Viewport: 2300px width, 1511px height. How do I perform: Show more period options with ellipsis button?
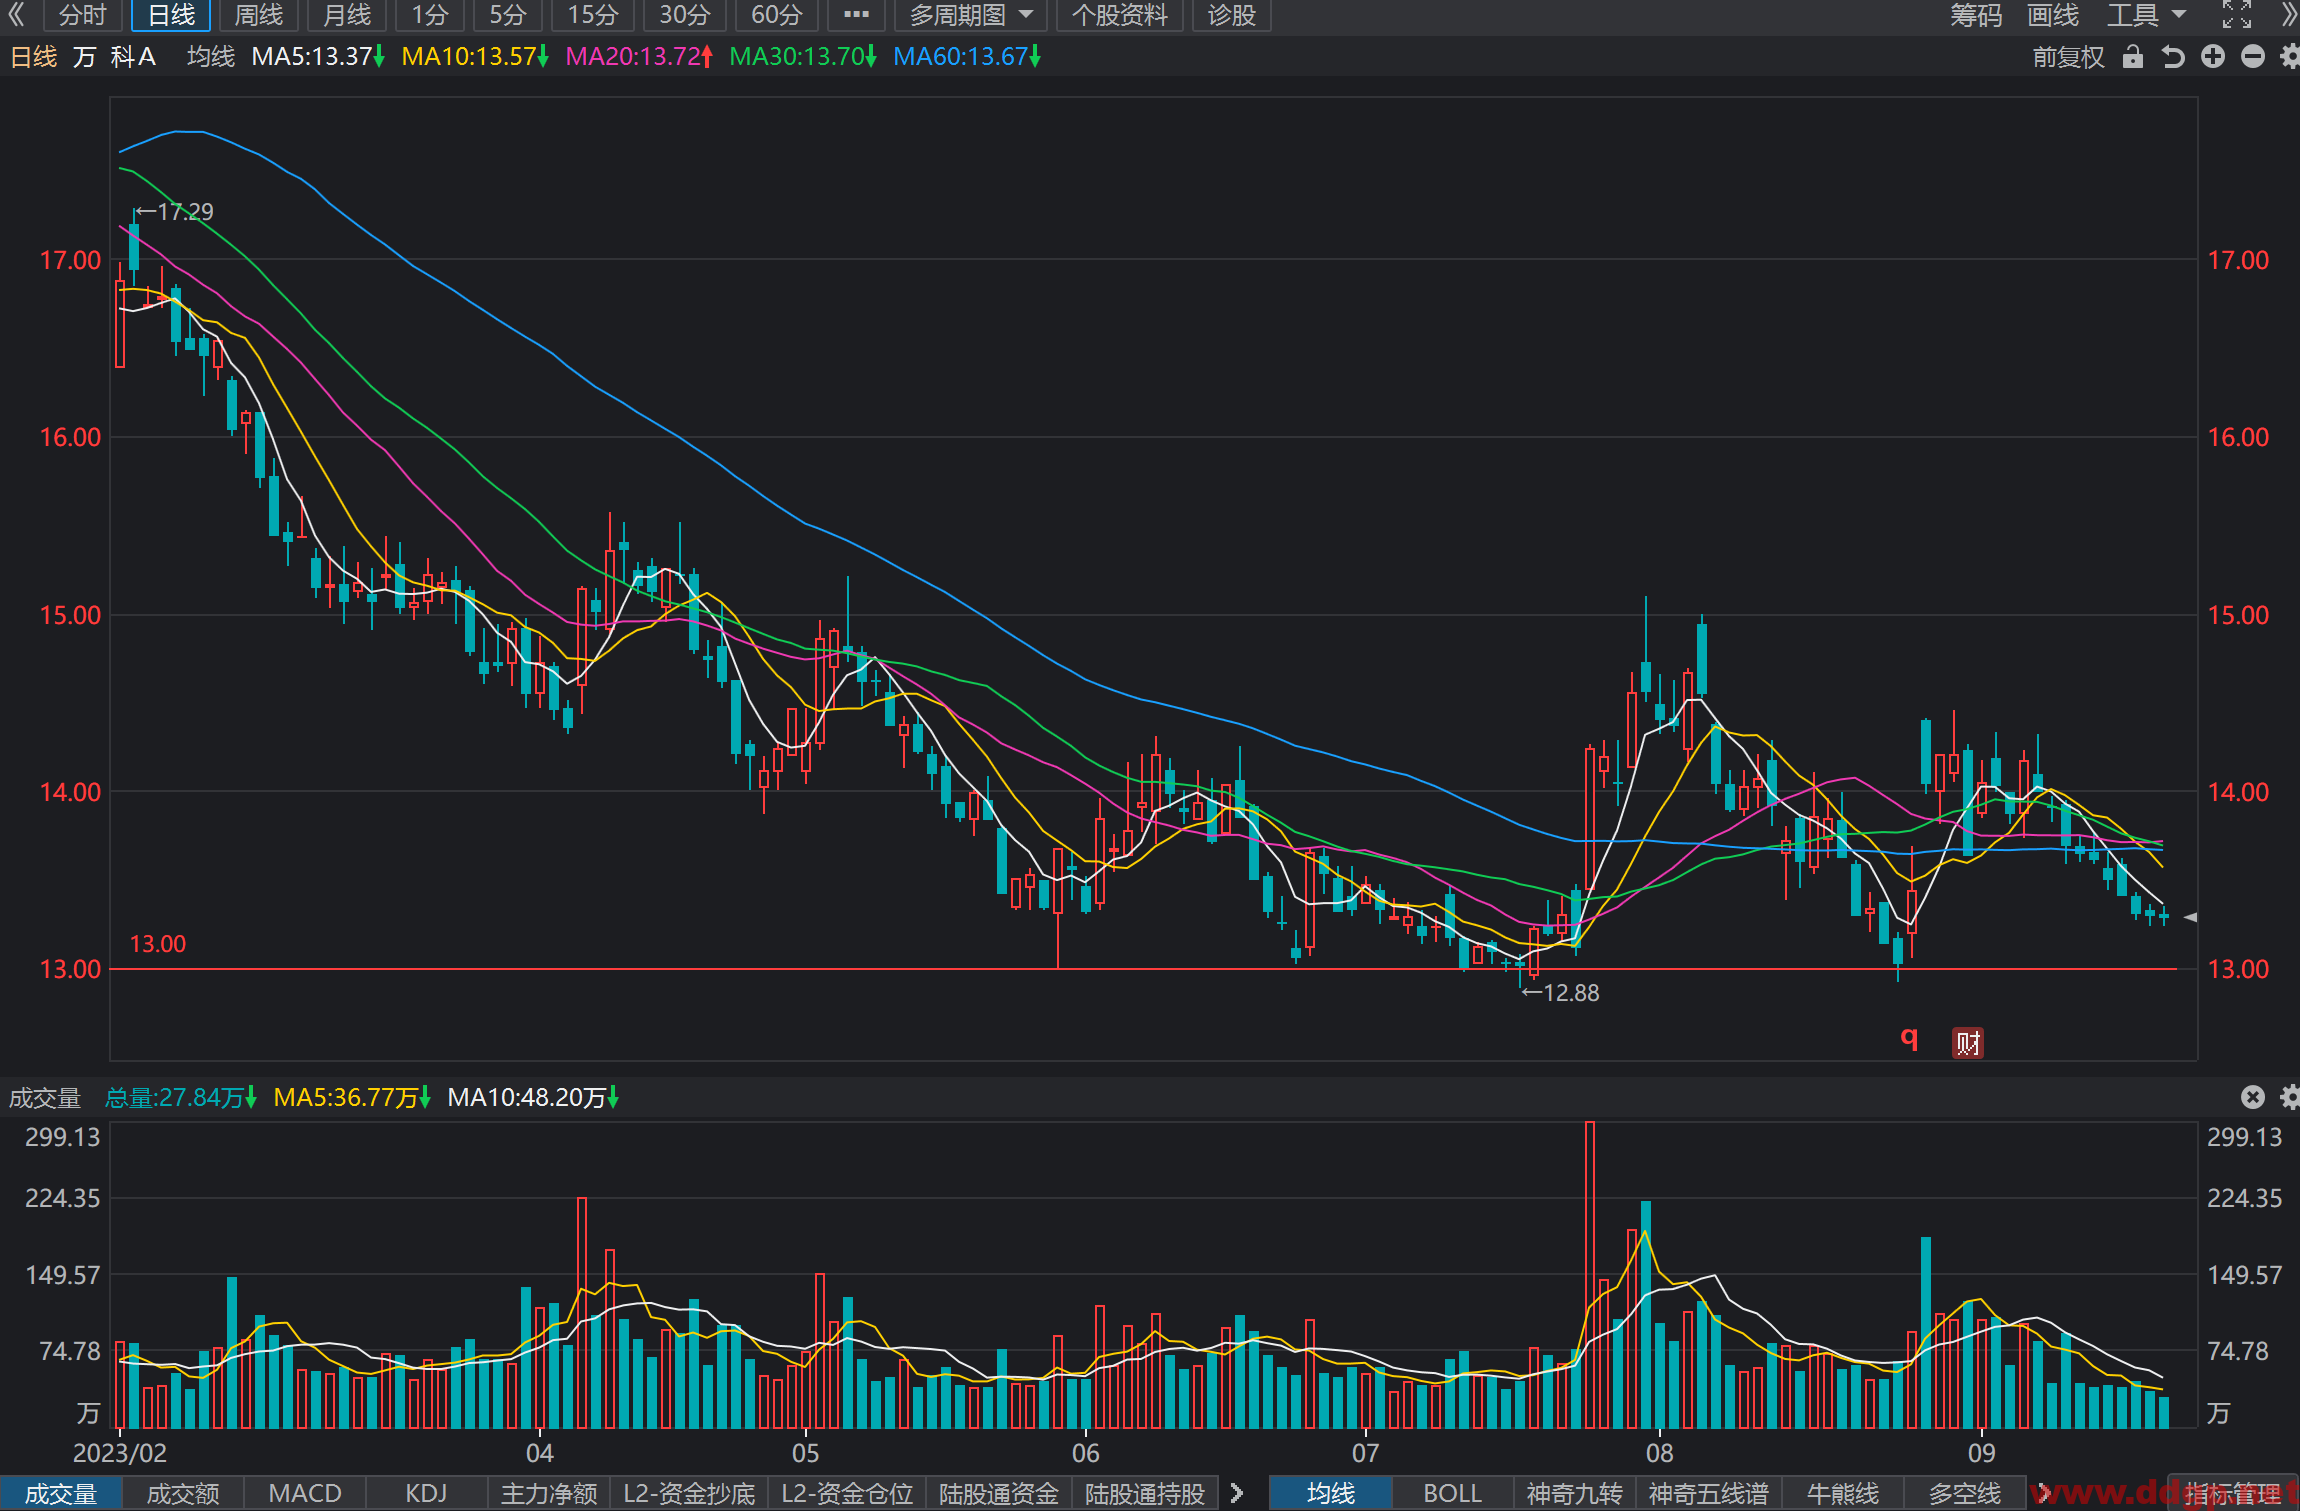[857, 15]
